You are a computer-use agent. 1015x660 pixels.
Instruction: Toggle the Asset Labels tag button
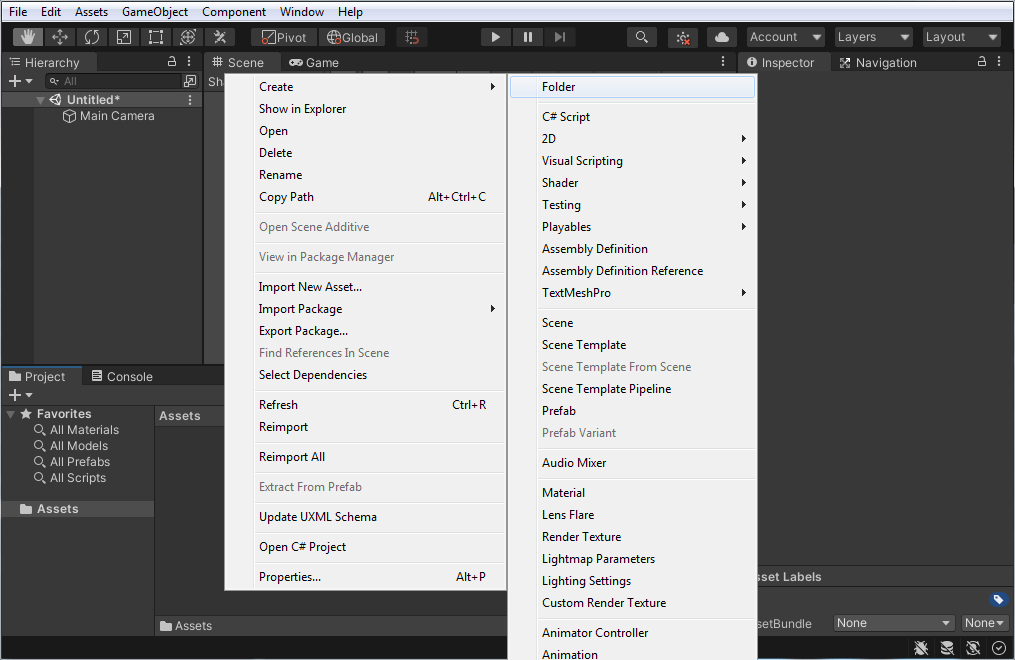click(x=997, y=599)
